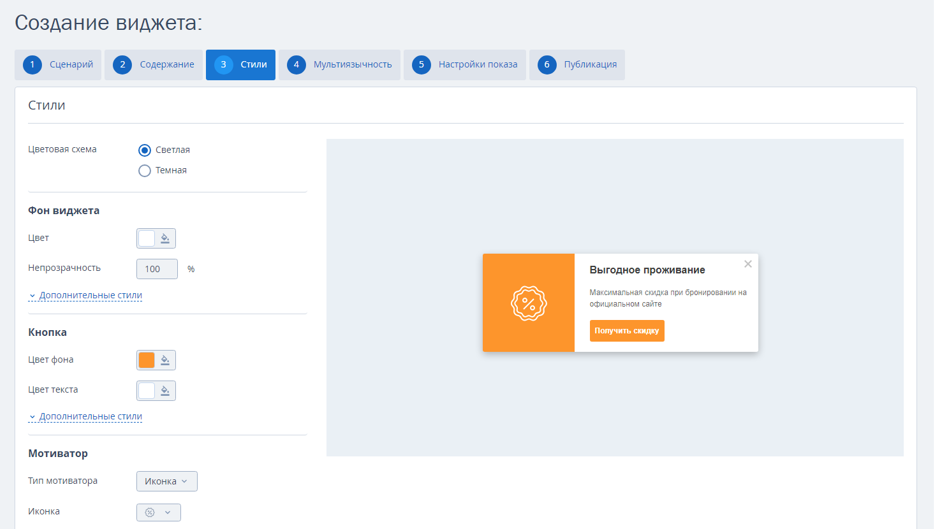Click the orange button background color swatch
934x529 pixels.
[x=147, y=360]
